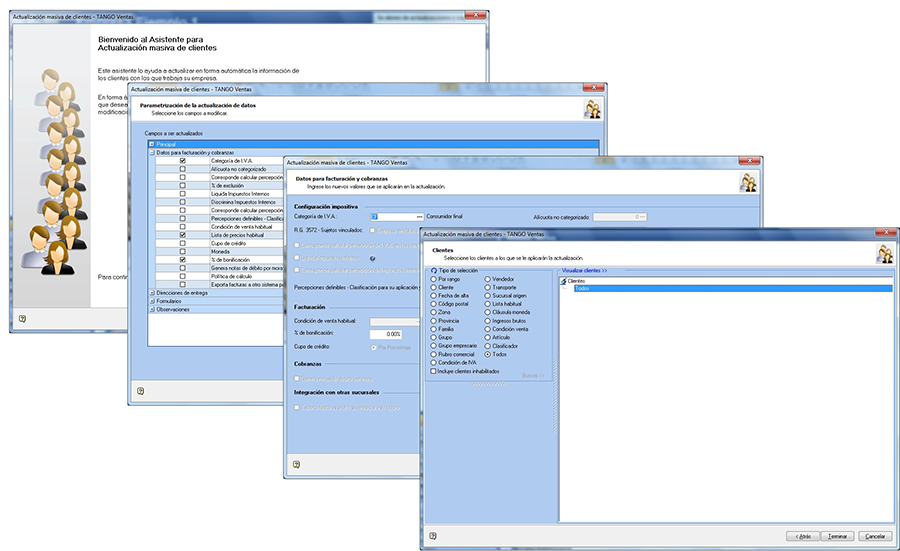
Task: Select 'Grupo empresario' radio option
Action: coord(433,346)
